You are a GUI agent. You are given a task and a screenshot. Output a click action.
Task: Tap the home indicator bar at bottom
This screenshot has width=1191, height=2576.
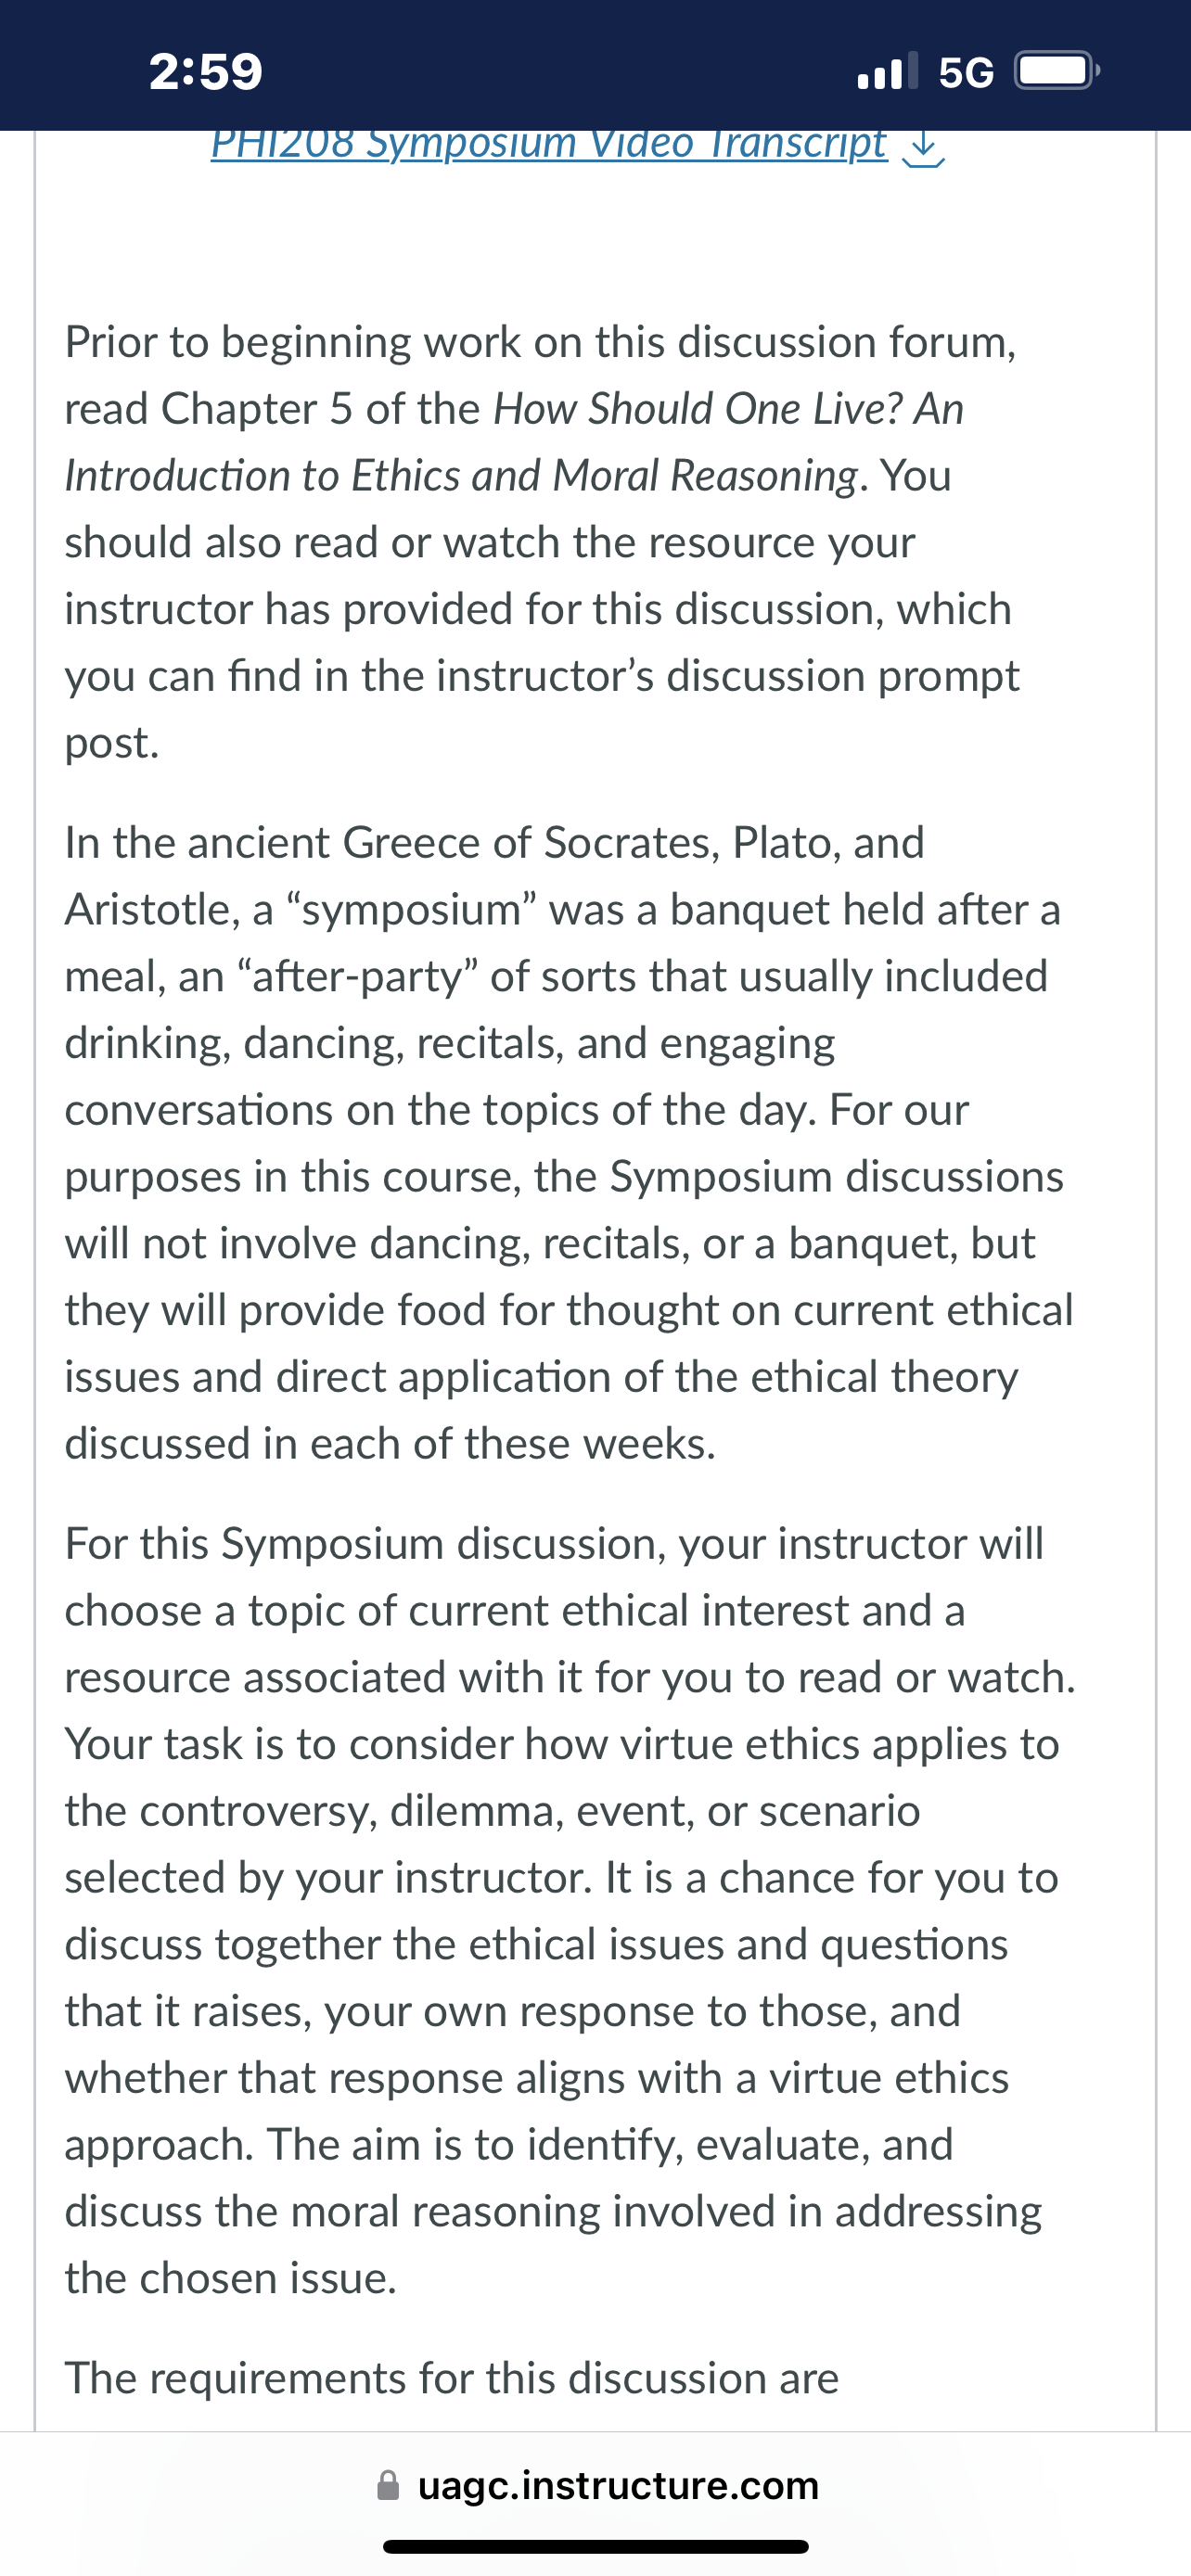point(596,2546)
